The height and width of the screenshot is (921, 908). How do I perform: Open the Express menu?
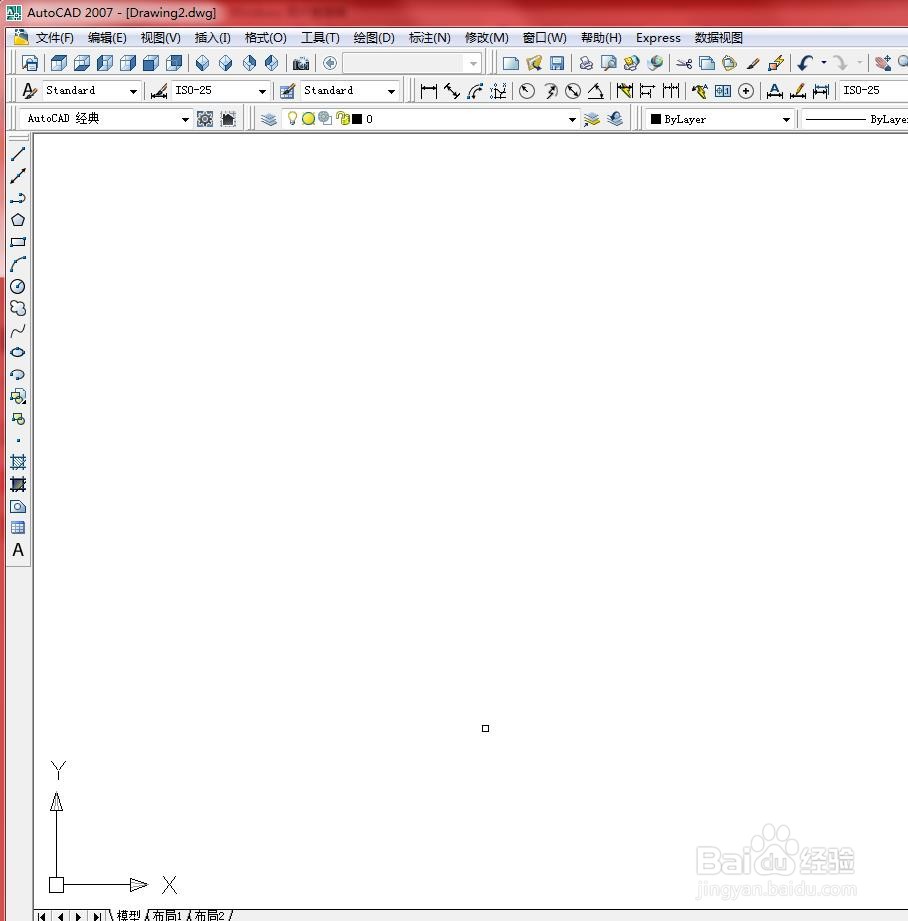click(658, 38)
